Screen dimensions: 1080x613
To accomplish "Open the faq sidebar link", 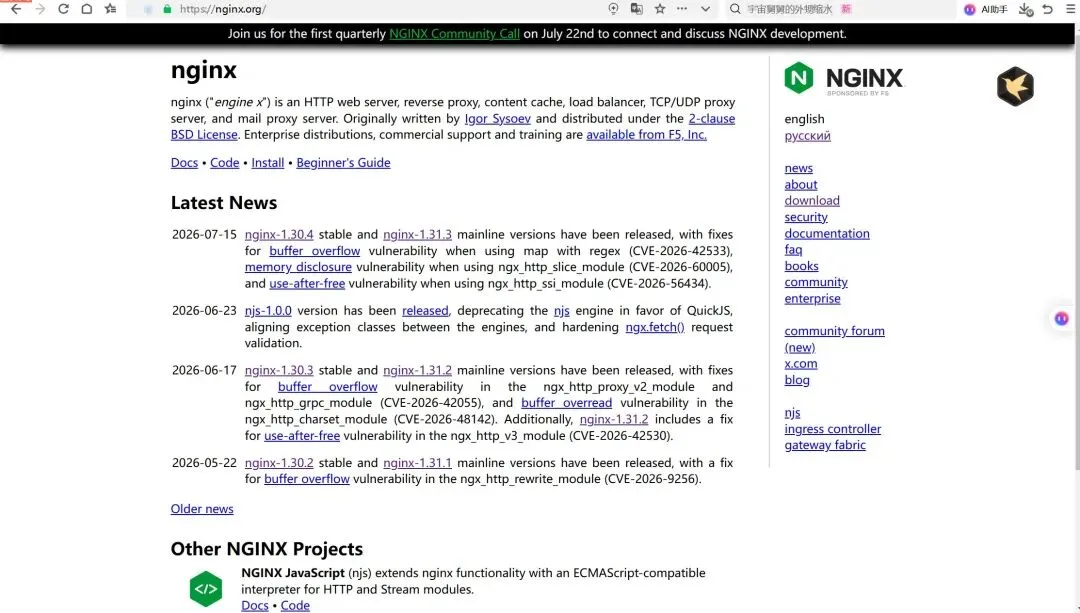I will [x=793, y=249].
